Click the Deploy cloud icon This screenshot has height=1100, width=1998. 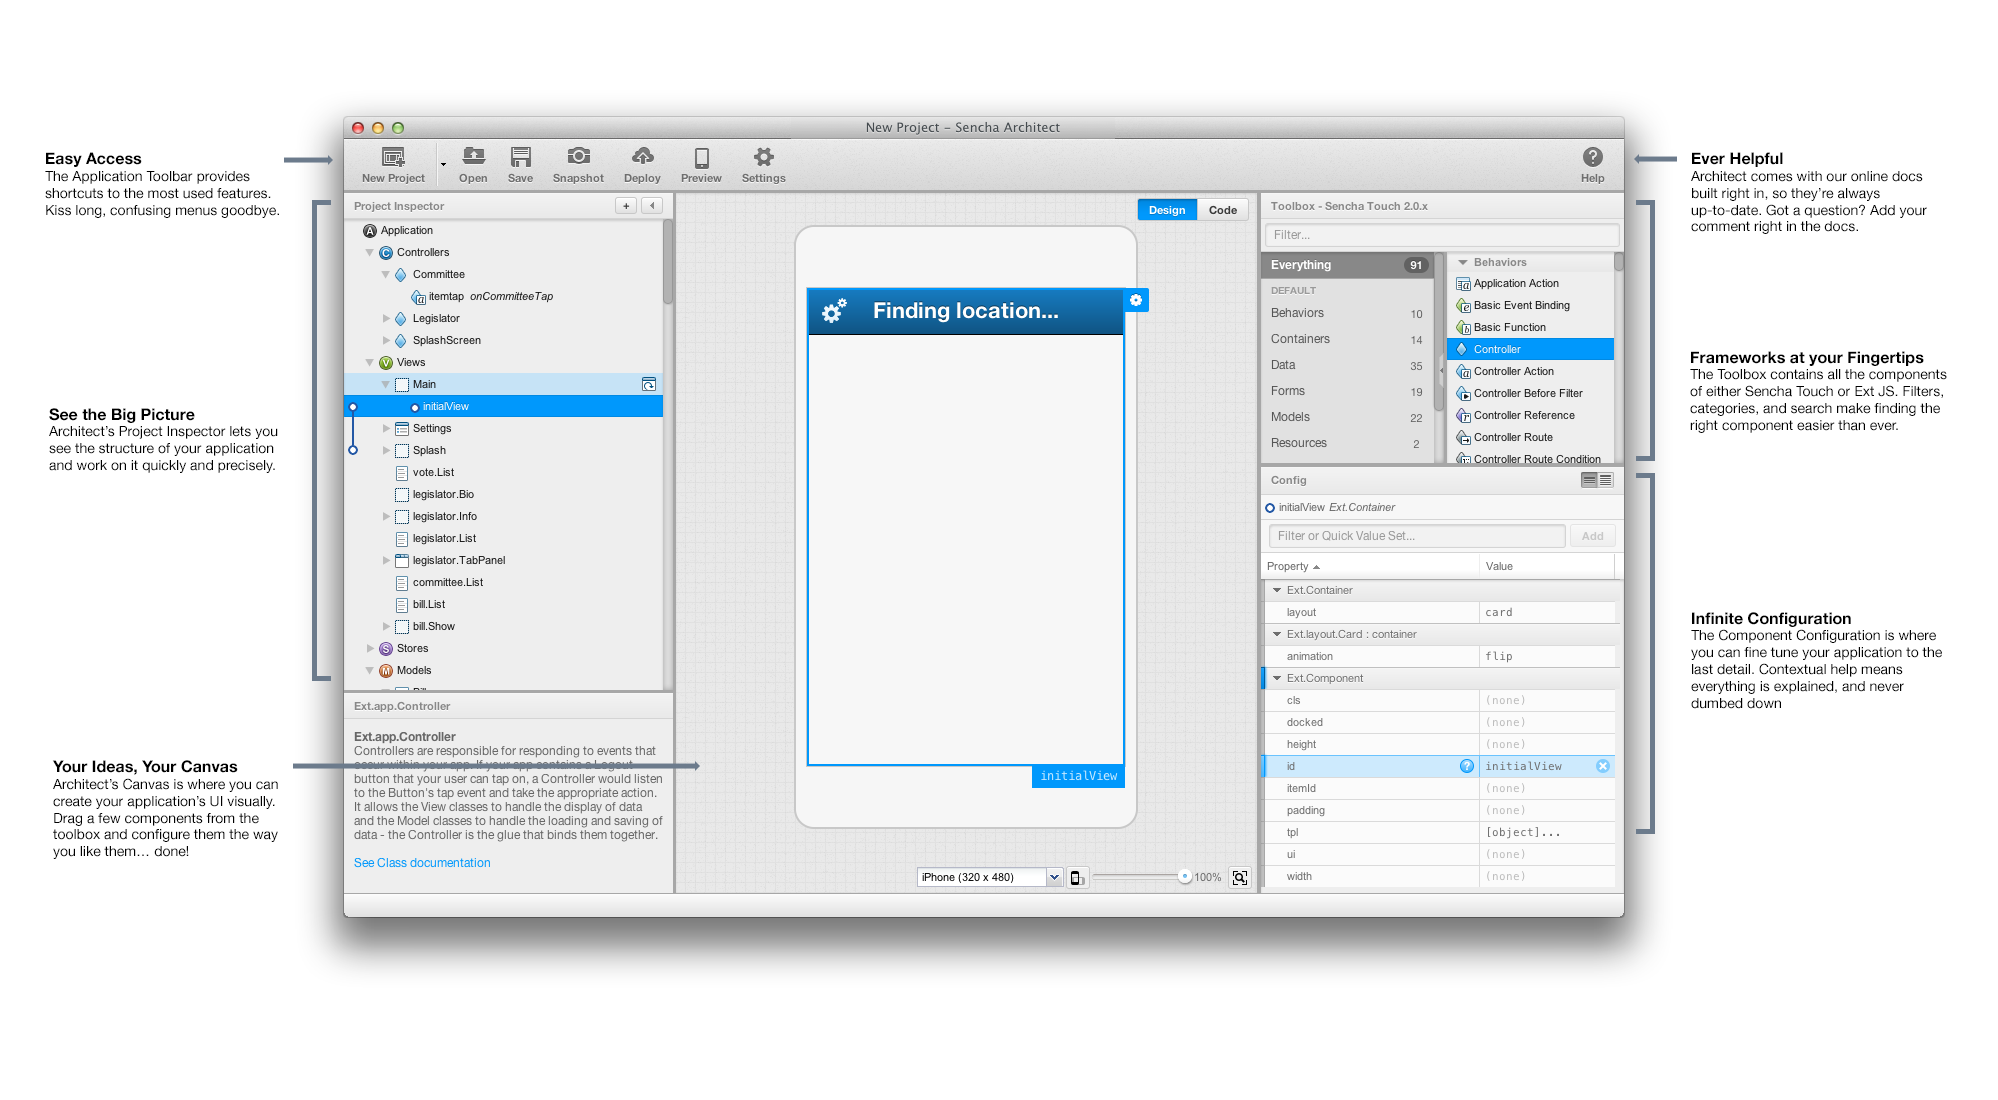pyautogui.click(x=642, y=156)
